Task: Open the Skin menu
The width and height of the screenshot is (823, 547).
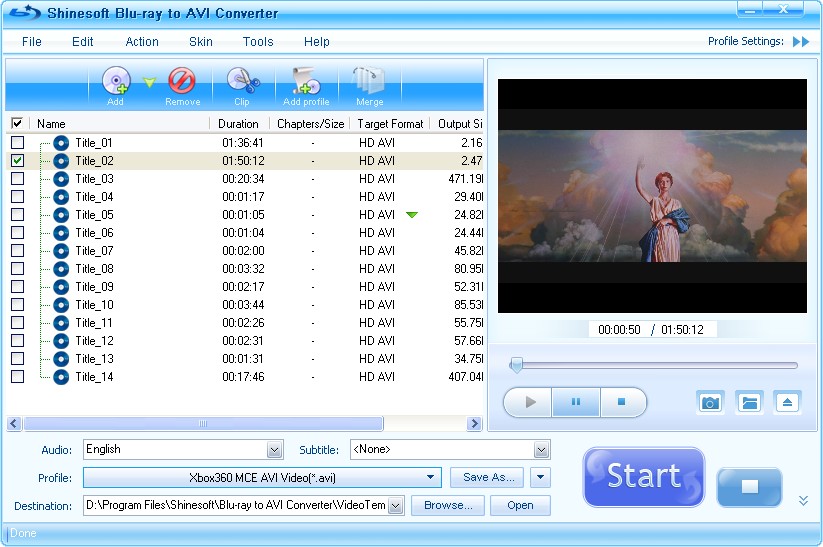Action: pyautogui.click(x=200, y=42)
